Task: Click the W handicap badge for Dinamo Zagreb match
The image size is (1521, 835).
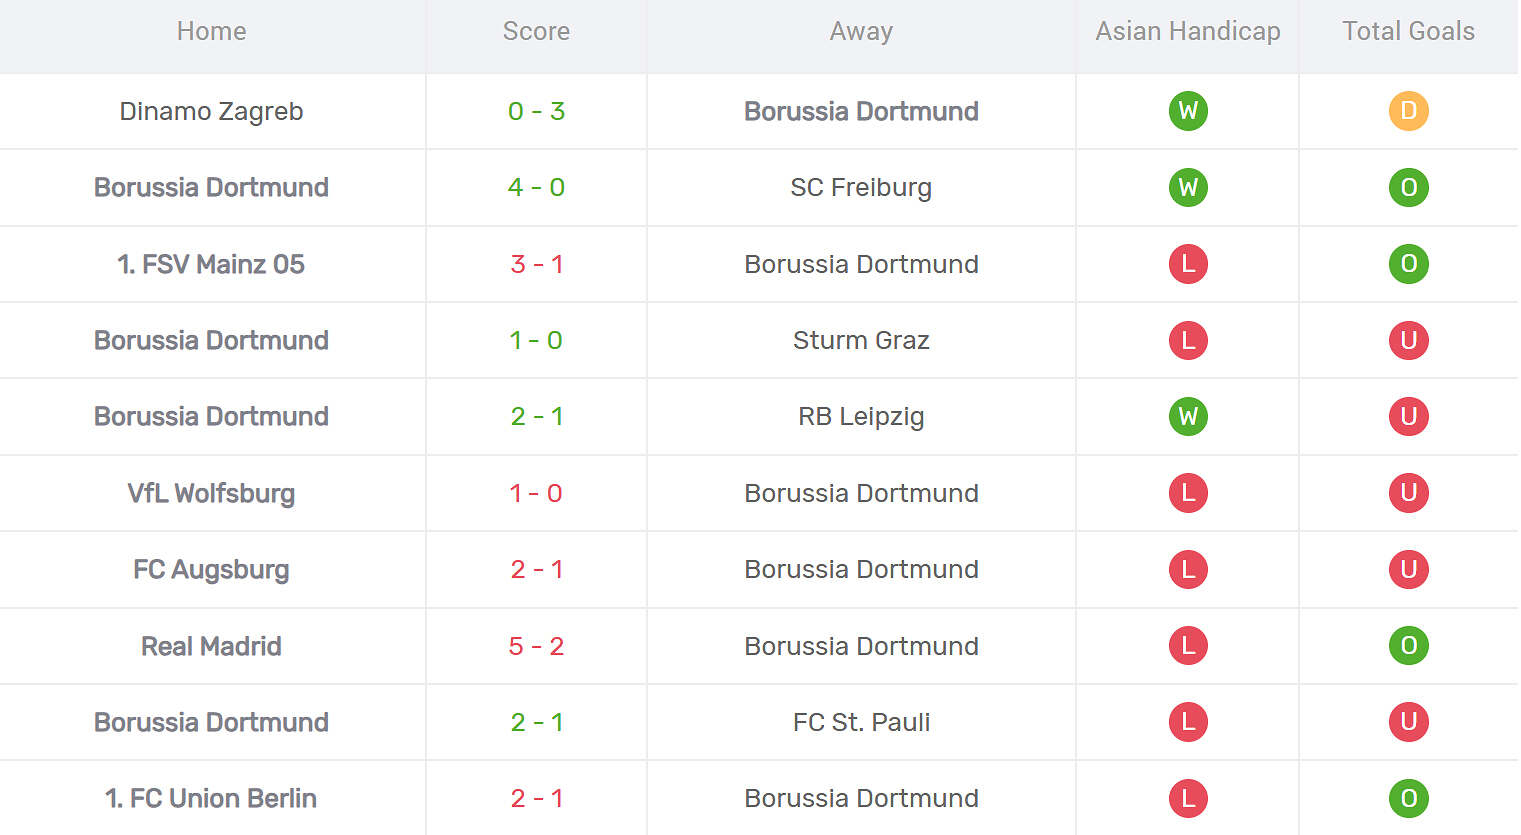Action: pos(1188,111)
